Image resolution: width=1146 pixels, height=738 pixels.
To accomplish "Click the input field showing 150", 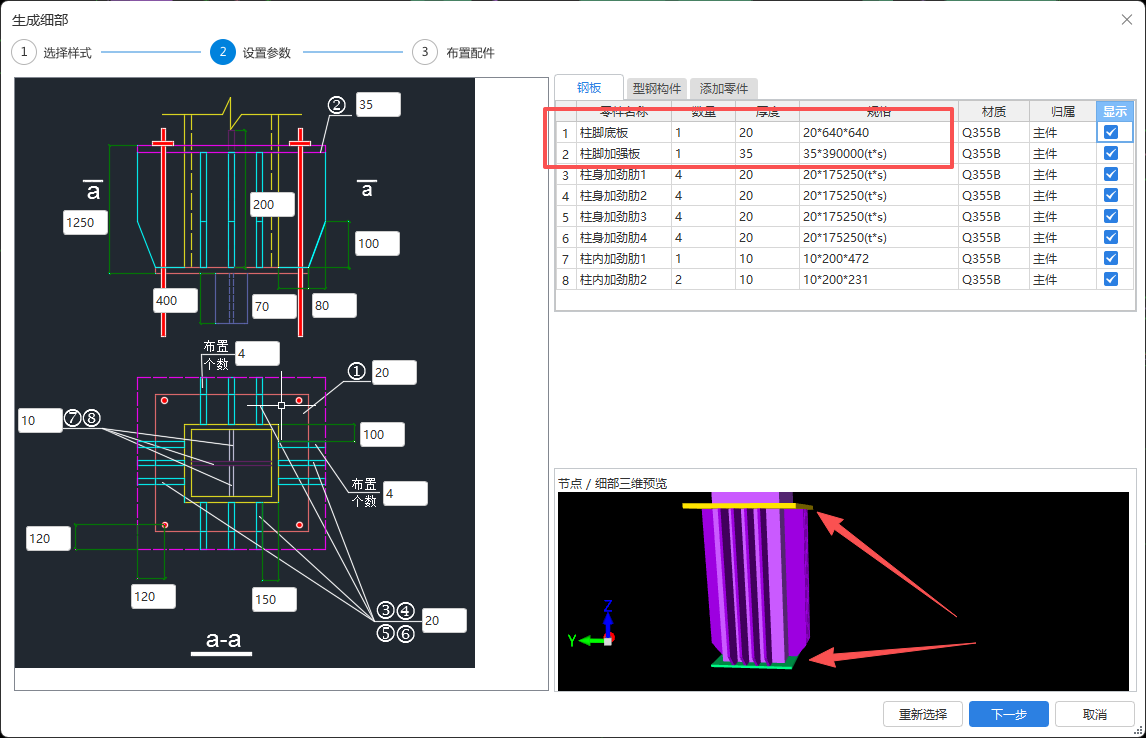I will click(274, 599).
